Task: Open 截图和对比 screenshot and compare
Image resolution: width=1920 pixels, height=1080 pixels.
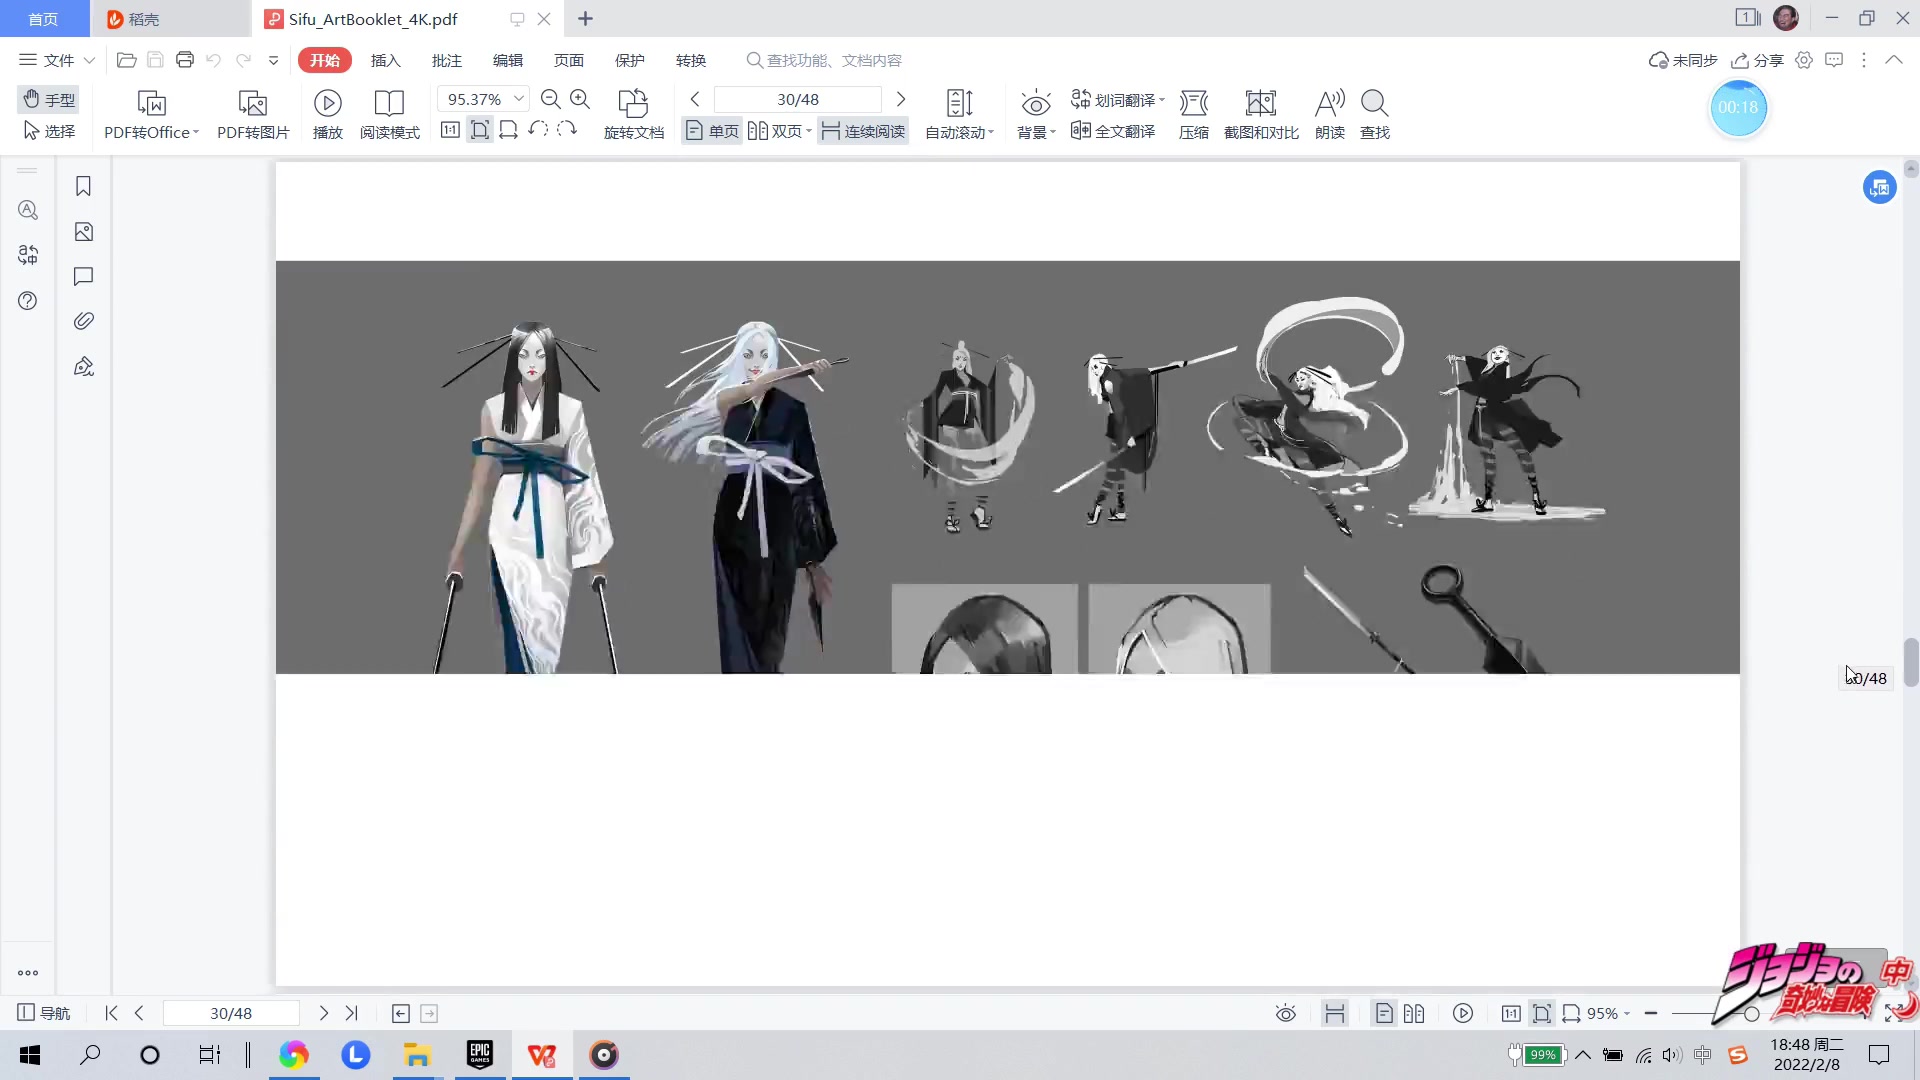Action: 1261,114
